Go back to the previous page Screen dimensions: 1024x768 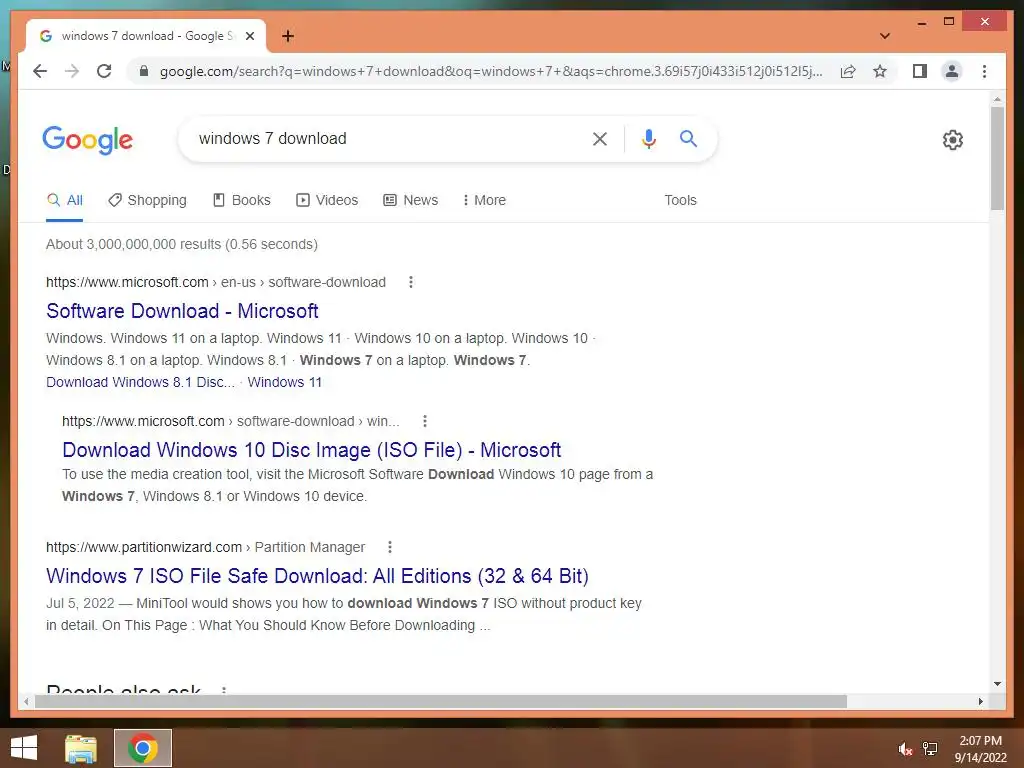click(40, 71)
